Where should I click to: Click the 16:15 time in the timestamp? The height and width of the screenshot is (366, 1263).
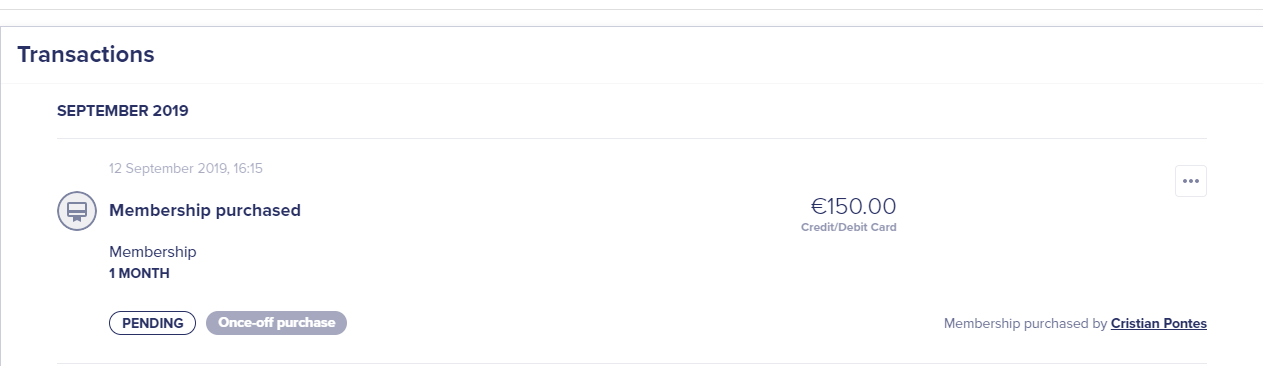point(247,169)
